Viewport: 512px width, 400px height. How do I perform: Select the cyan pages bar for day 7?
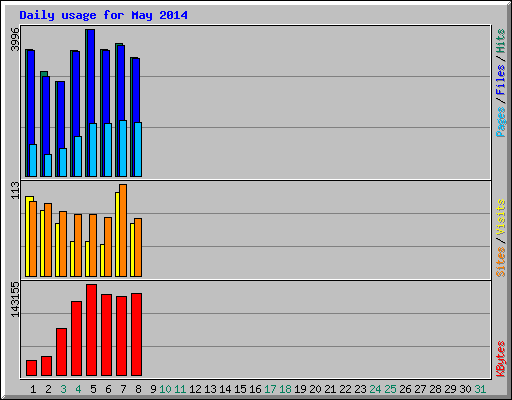click(123, 148)
